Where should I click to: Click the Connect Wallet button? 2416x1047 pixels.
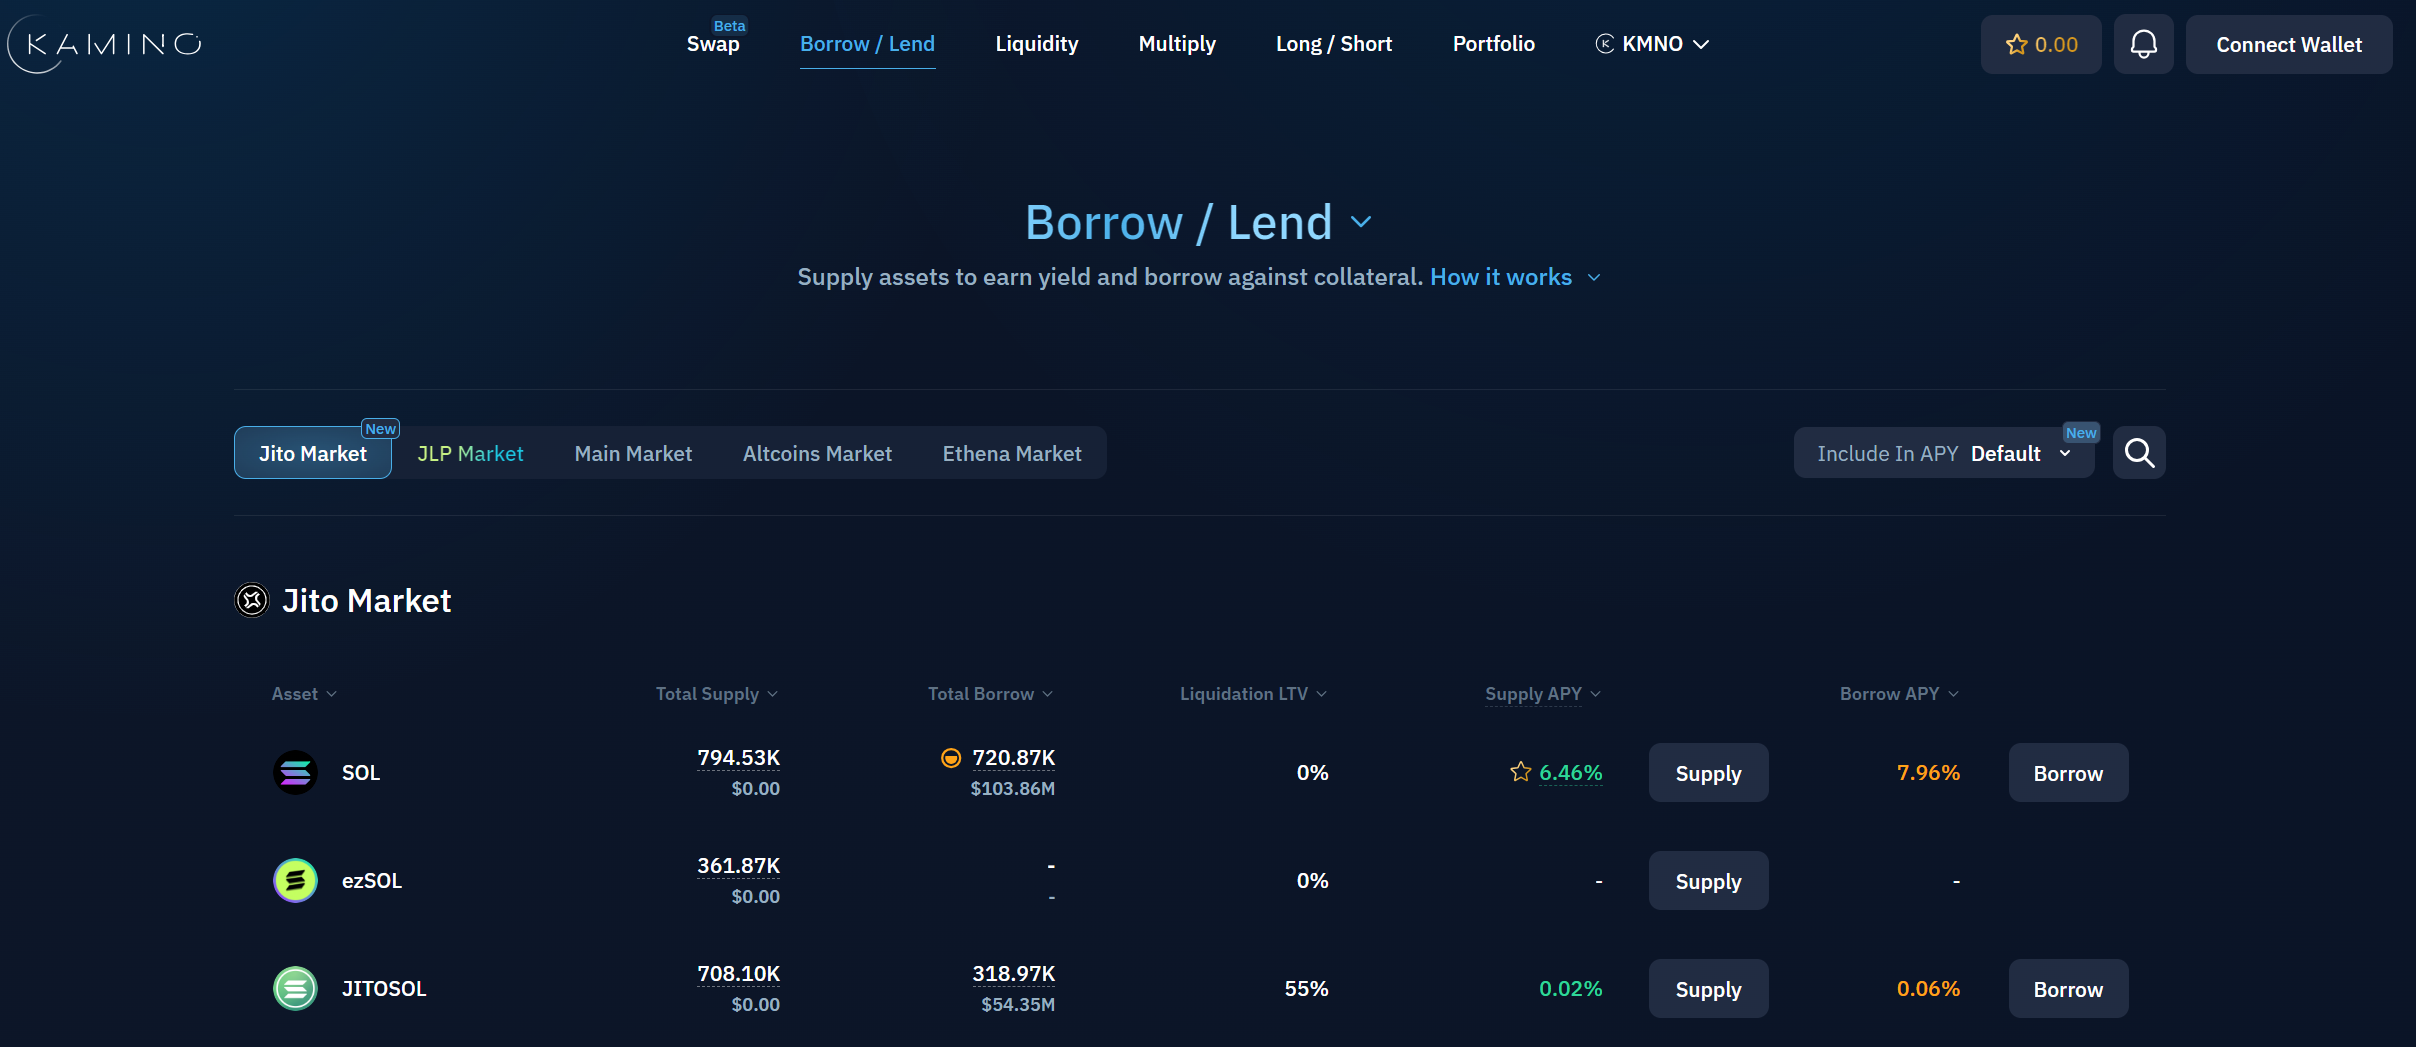click(x=2289, y=44)
